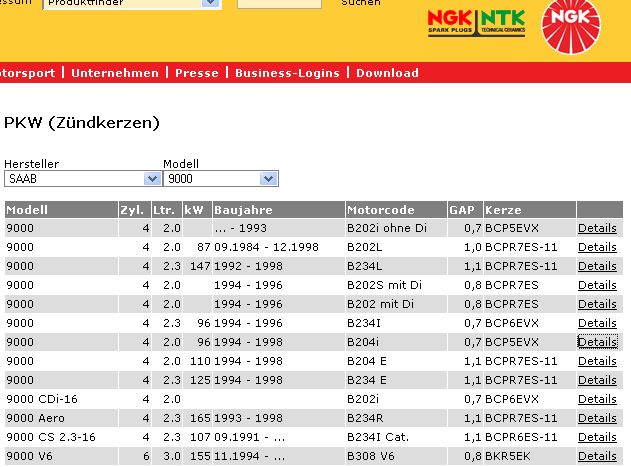Click the search input field at top
The height and width of the screenshot is (467, 631).
[x=279, y=4]
